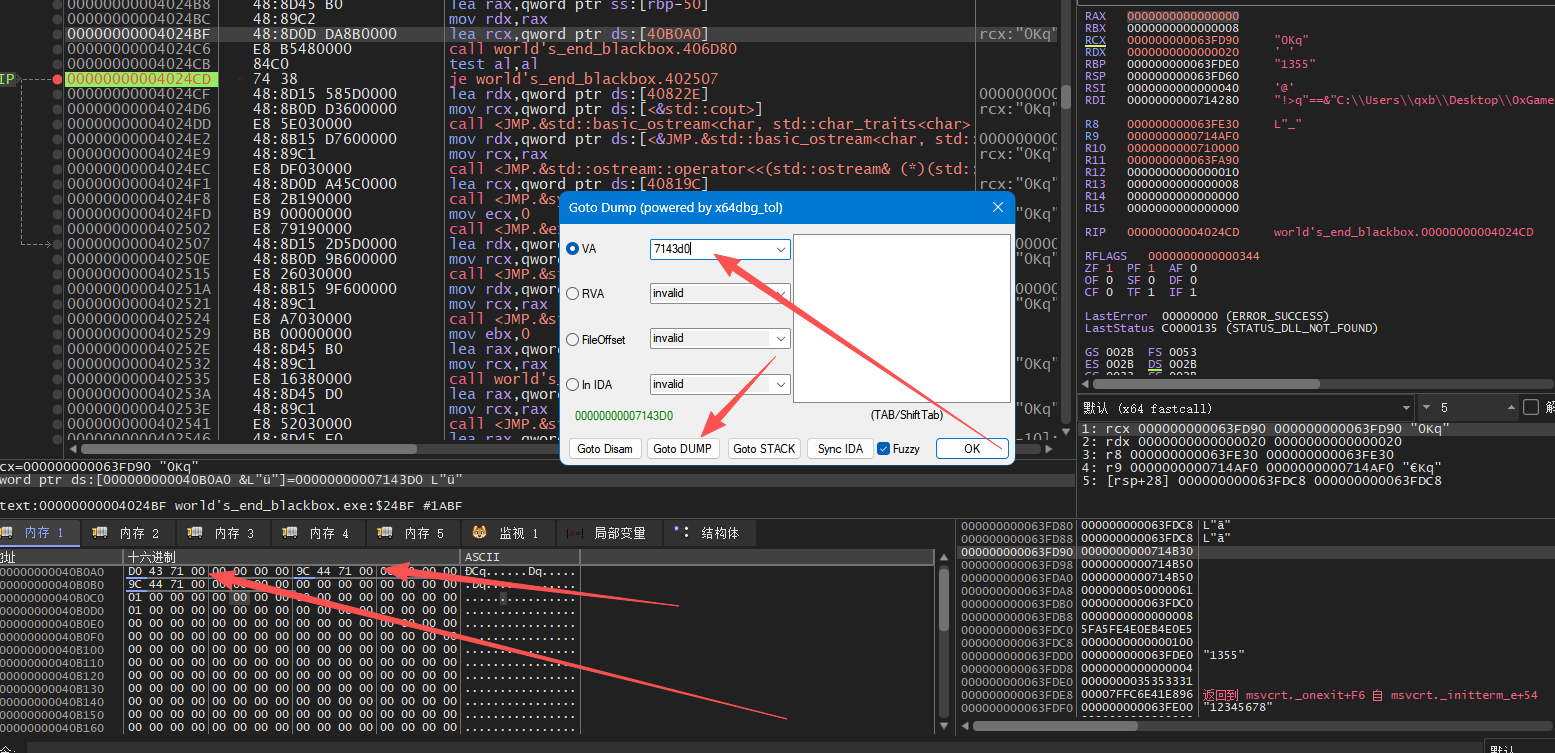Click the 监视 1 watch tab icon
1555x753 pixels.
pyautogui.click(x=479, y=533)
